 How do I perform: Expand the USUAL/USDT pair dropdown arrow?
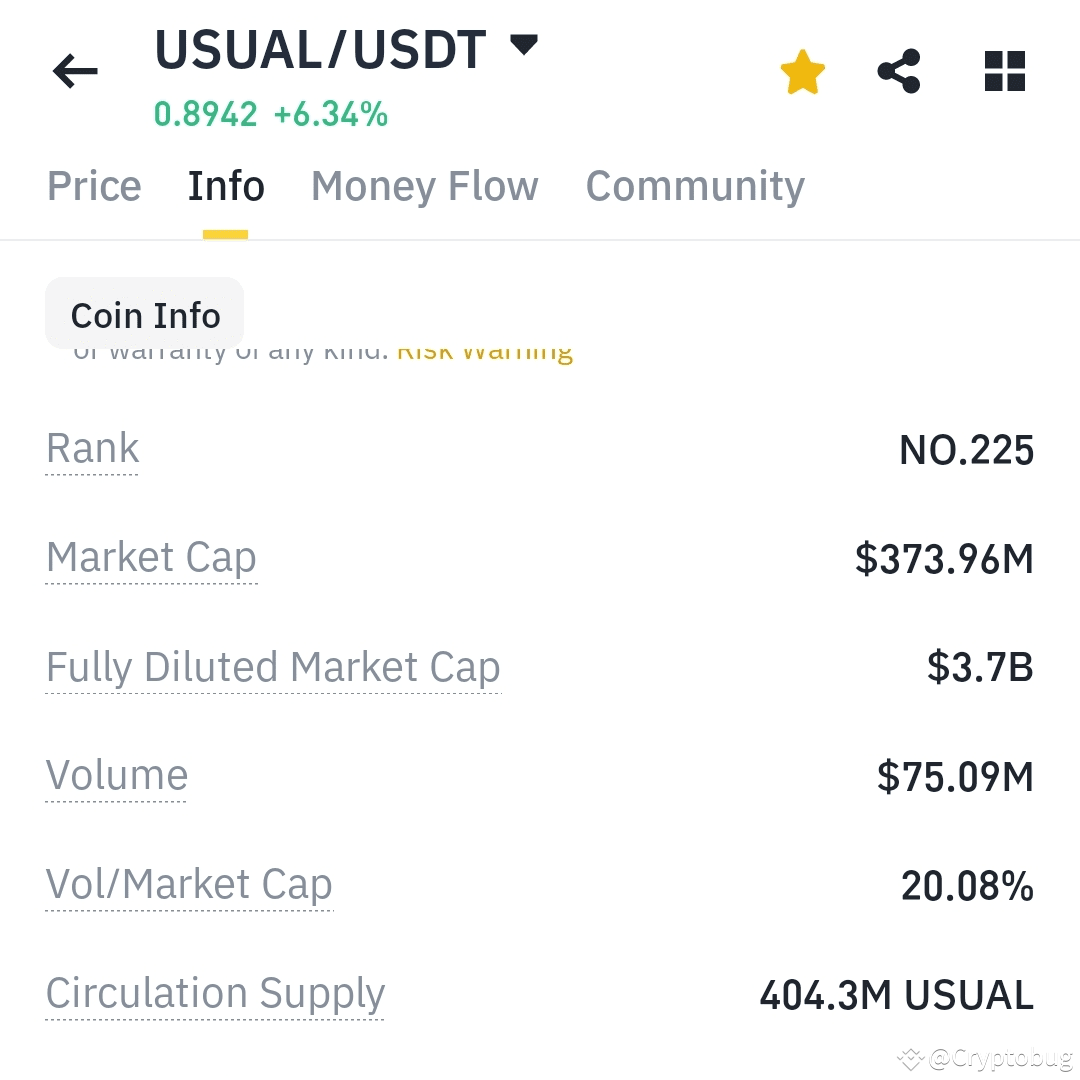click(x=523, y=45)
